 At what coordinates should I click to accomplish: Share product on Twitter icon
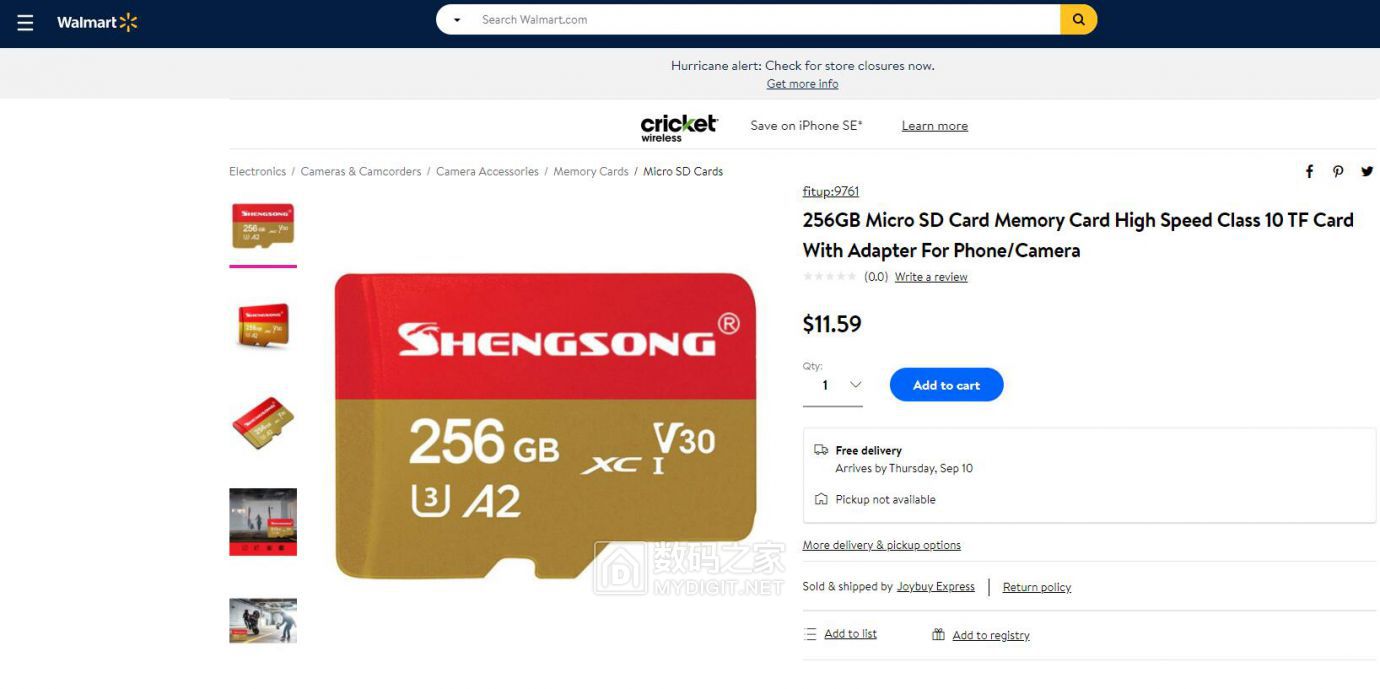click(1367, 171)
